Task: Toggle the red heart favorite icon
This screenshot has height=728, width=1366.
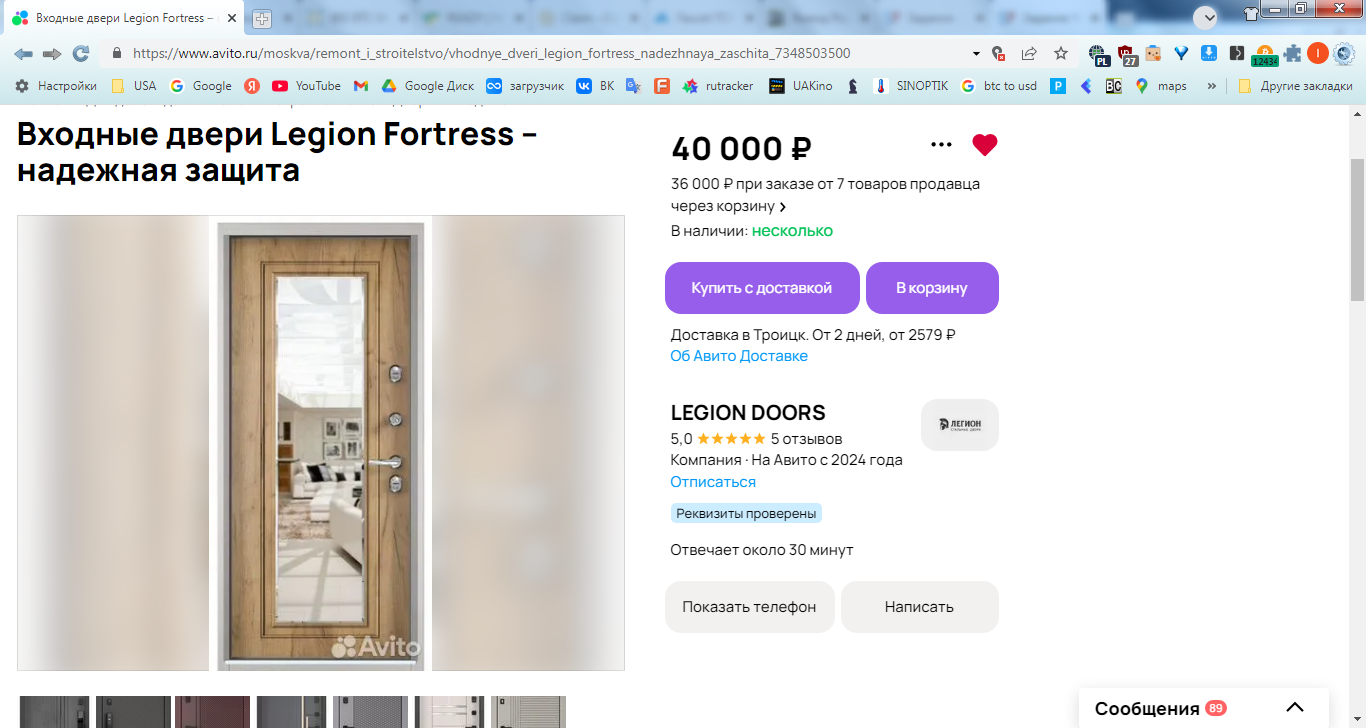Action: 985,145
